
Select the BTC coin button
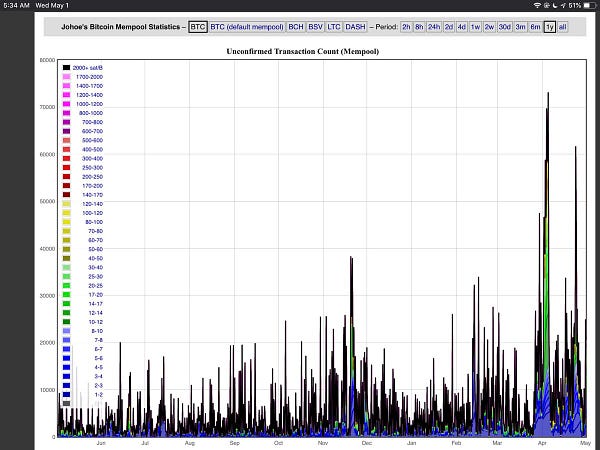(197, 27)
